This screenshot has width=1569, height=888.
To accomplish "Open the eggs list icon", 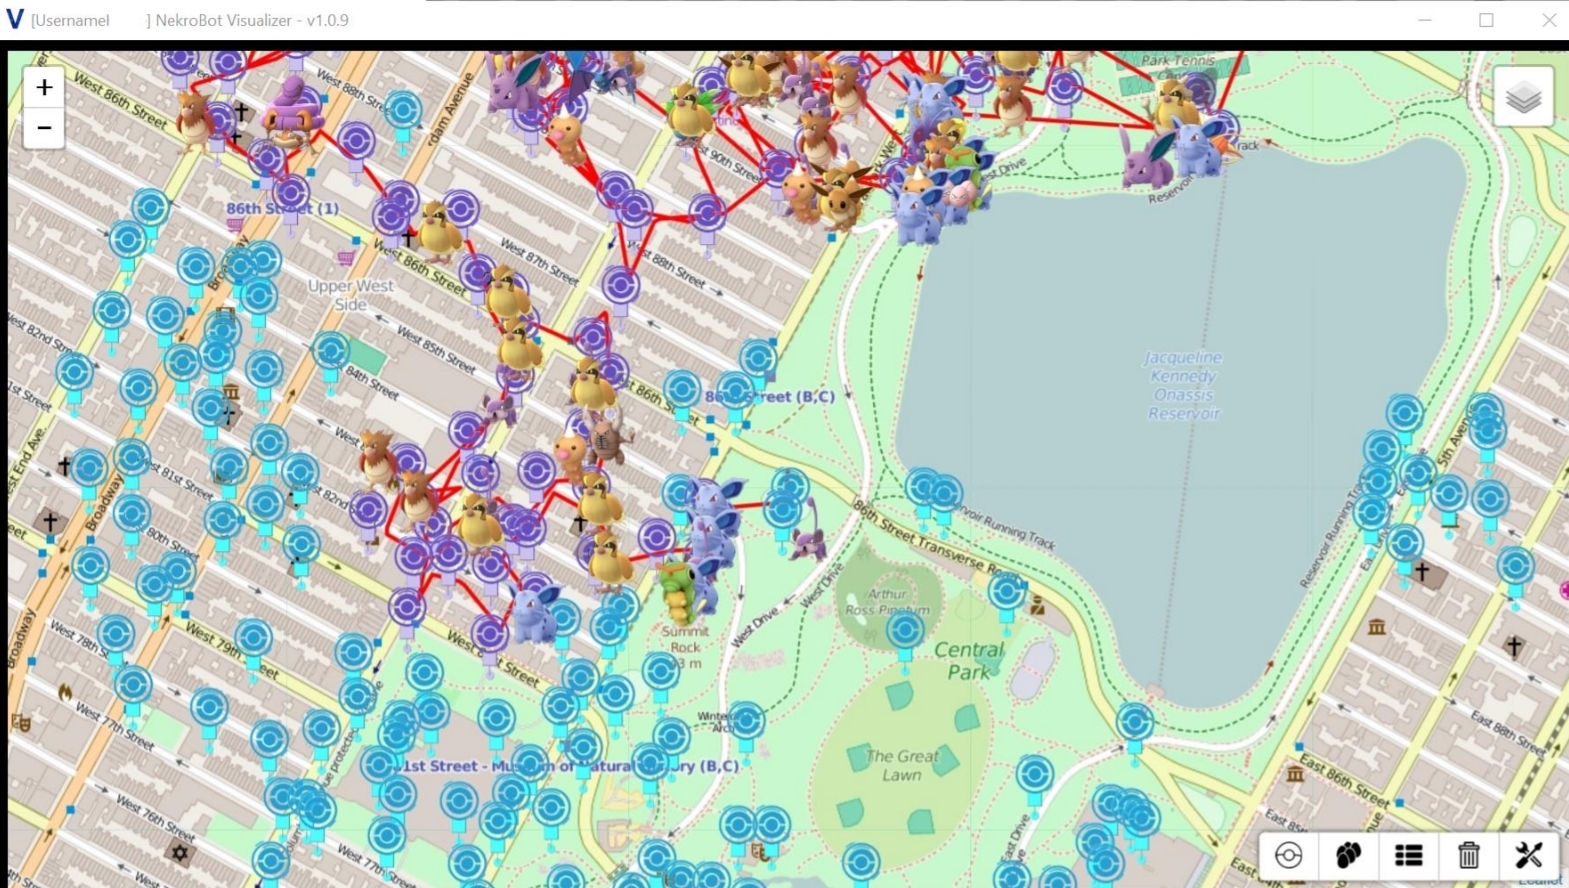I will pos(1348,856).
